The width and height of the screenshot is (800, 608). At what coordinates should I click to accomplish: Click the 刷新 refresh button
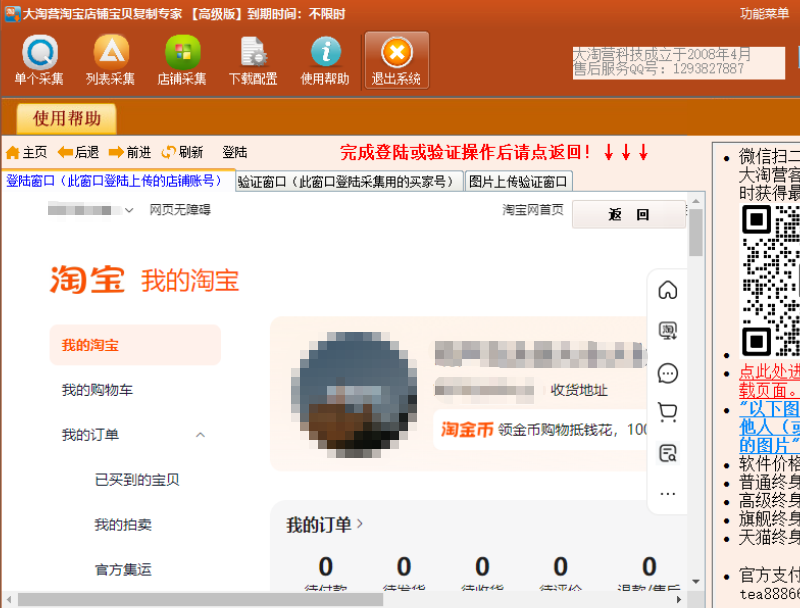tap(183, 152)
